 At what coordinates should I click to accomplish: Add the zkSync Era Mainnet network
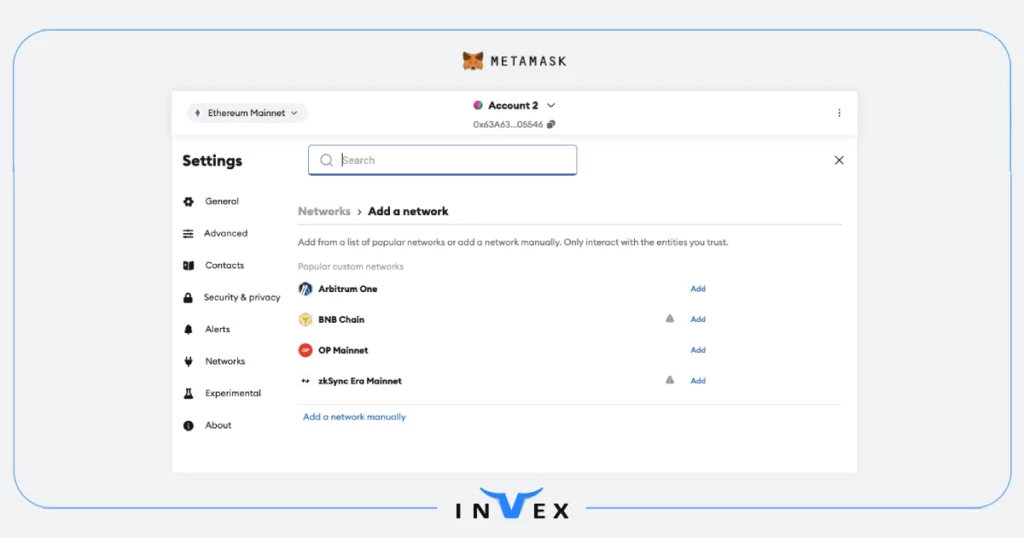698,381
